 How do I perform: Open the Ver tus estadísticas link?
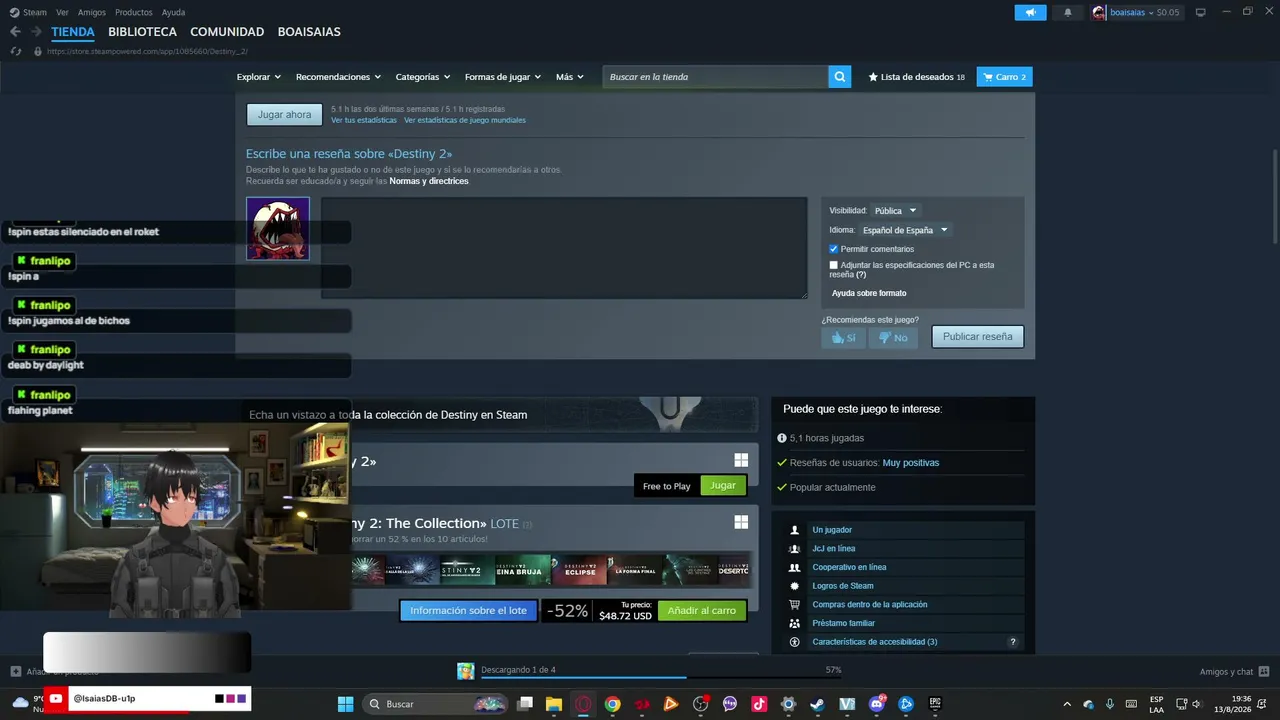364,120
